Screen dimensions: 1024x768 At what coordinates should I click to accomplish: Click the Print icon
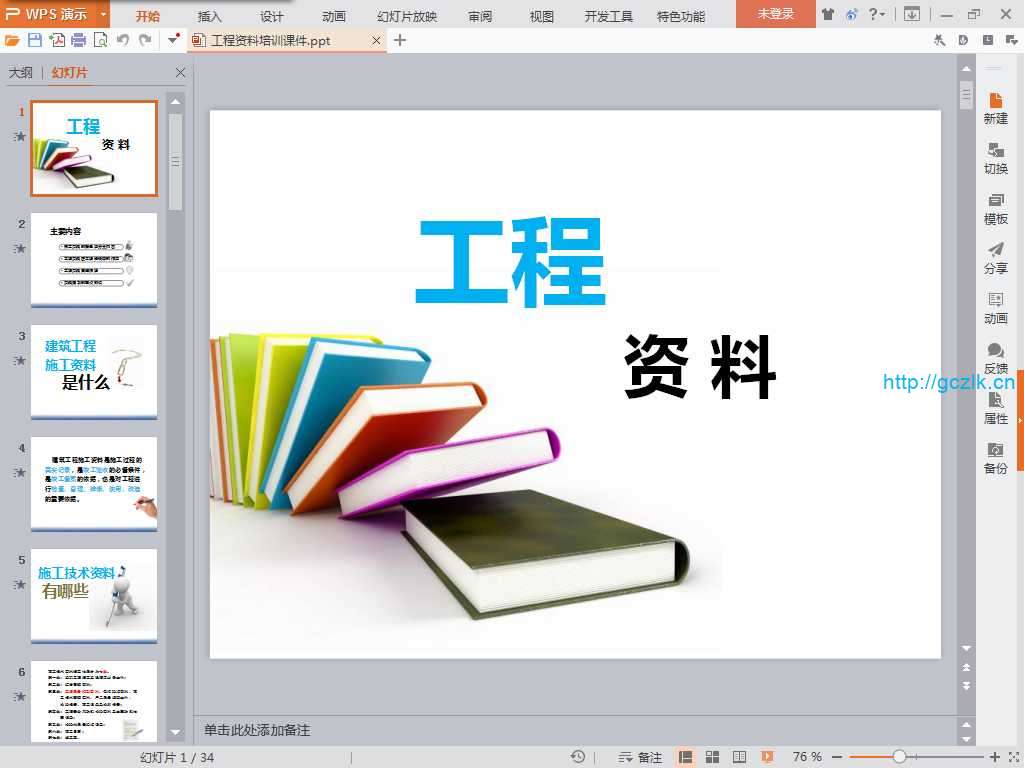pyautogui.click(x=78, y=40)
